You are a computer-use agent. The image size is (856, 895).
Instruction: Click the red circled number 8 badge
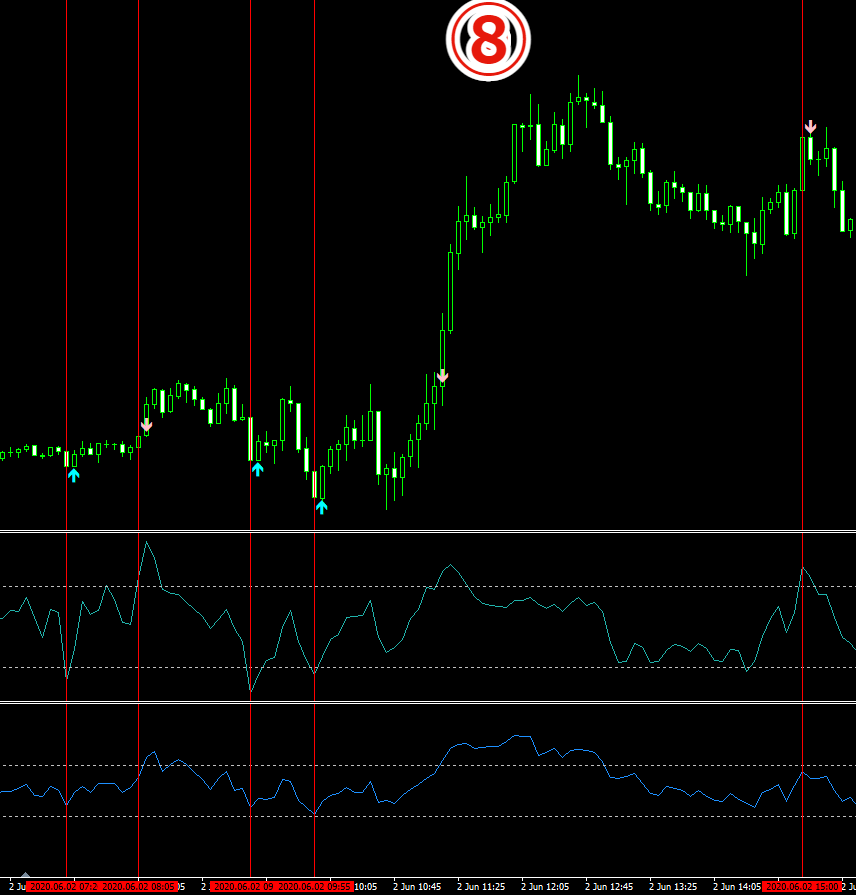[488, 39]
